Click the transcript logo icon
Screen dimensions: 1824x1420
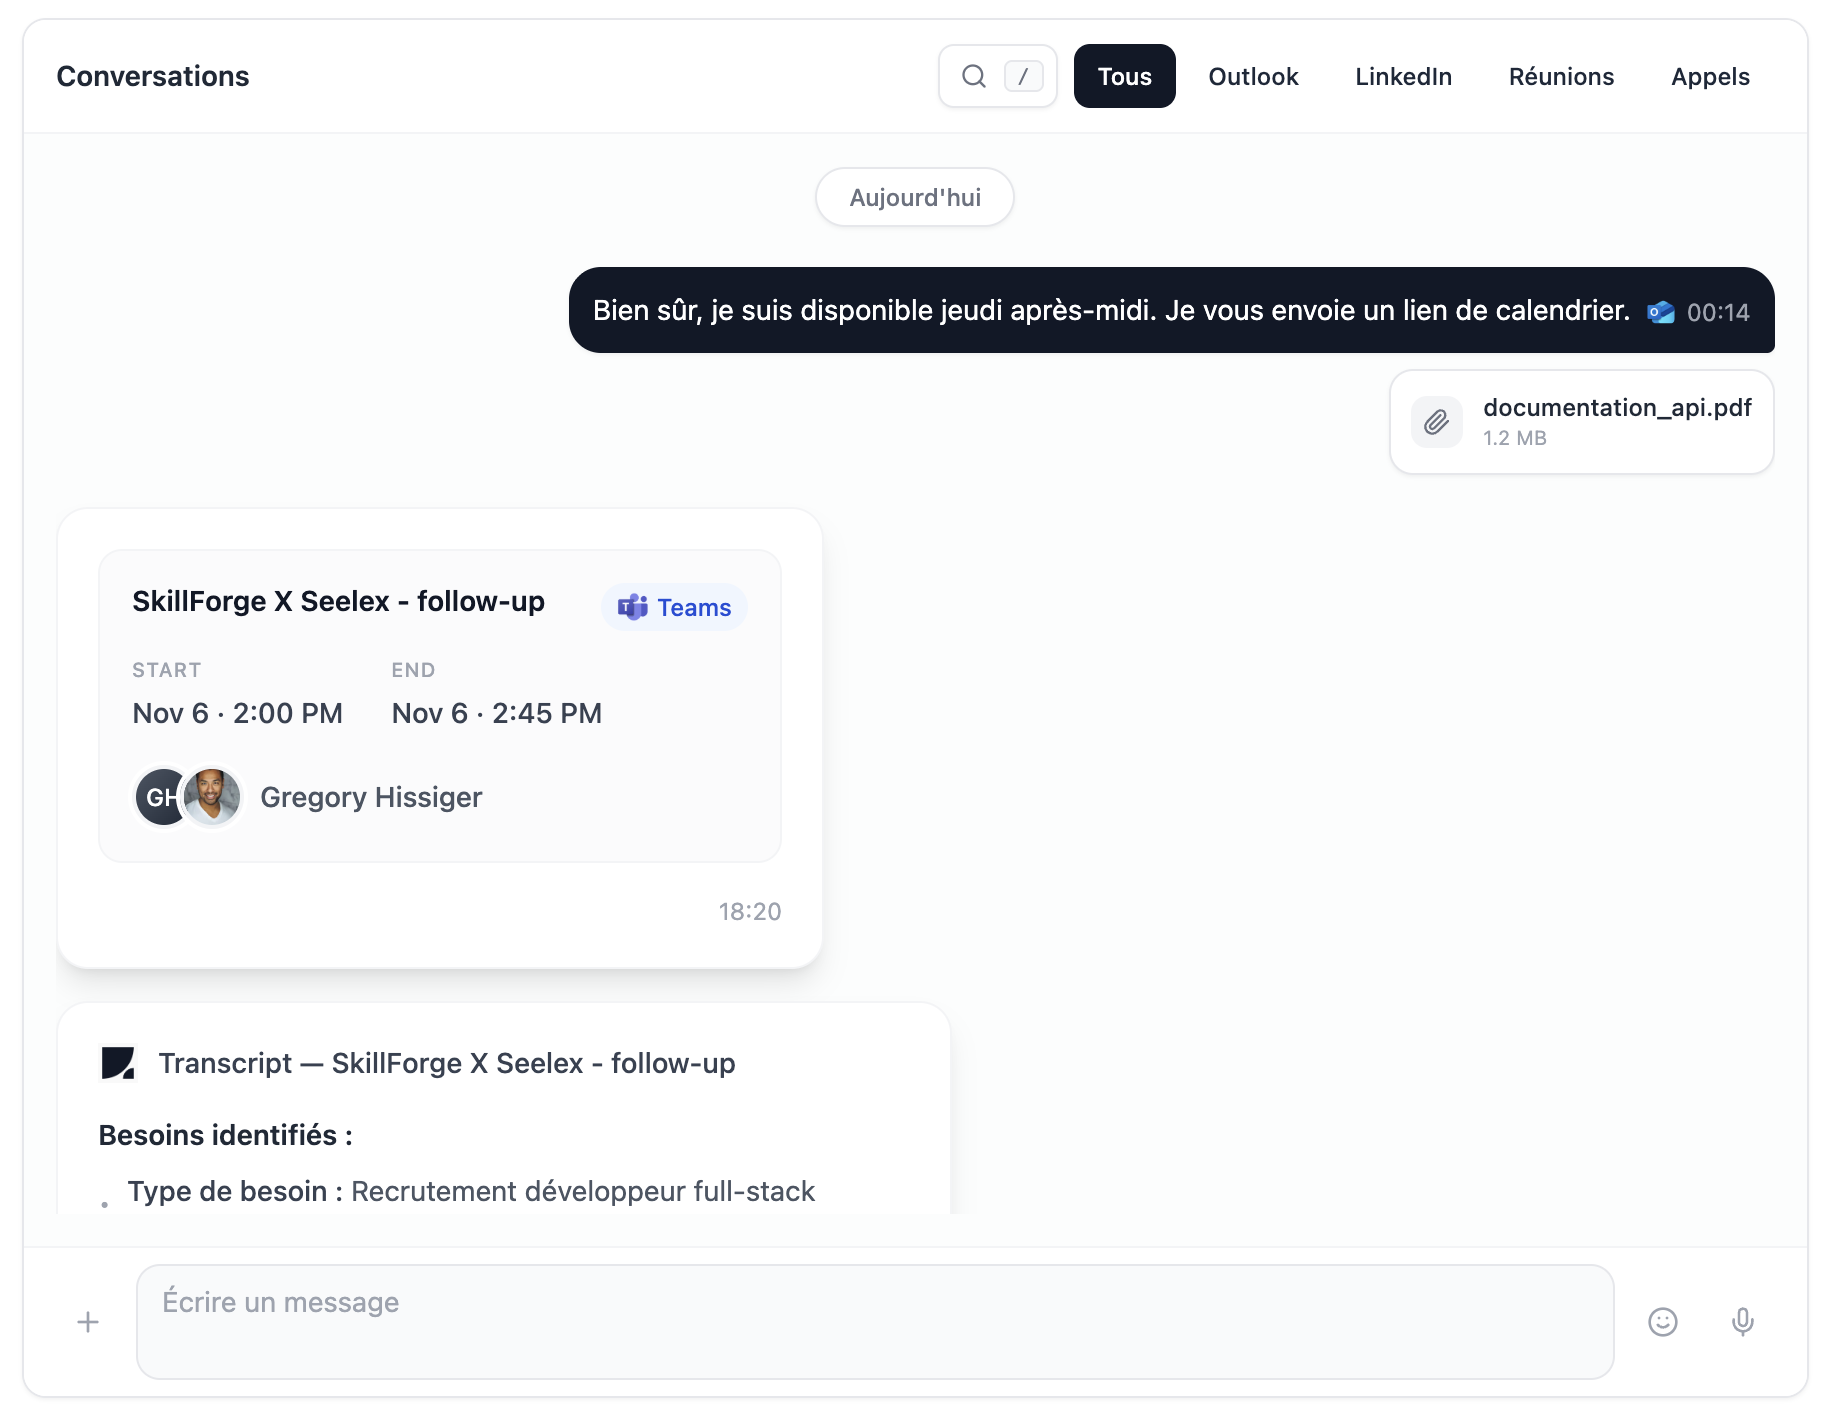click(x=118, y=1063)
